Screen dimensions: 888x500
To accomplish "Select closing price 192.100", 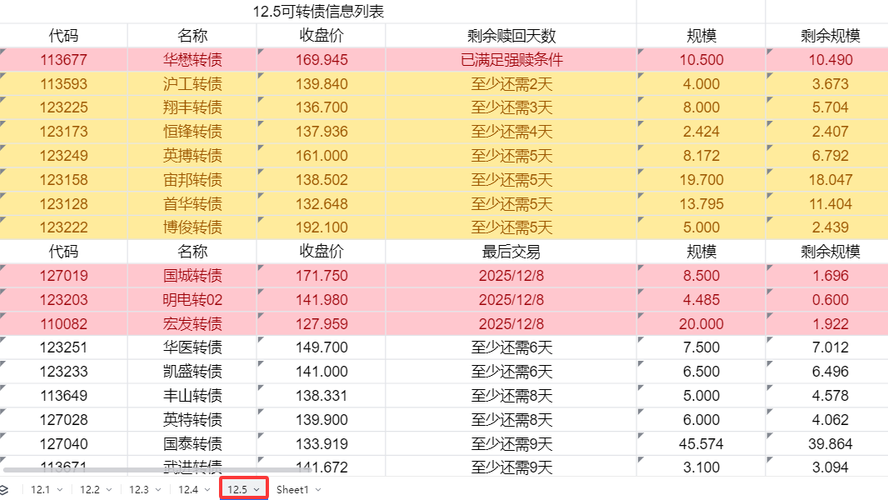I will tap(322, 228).
